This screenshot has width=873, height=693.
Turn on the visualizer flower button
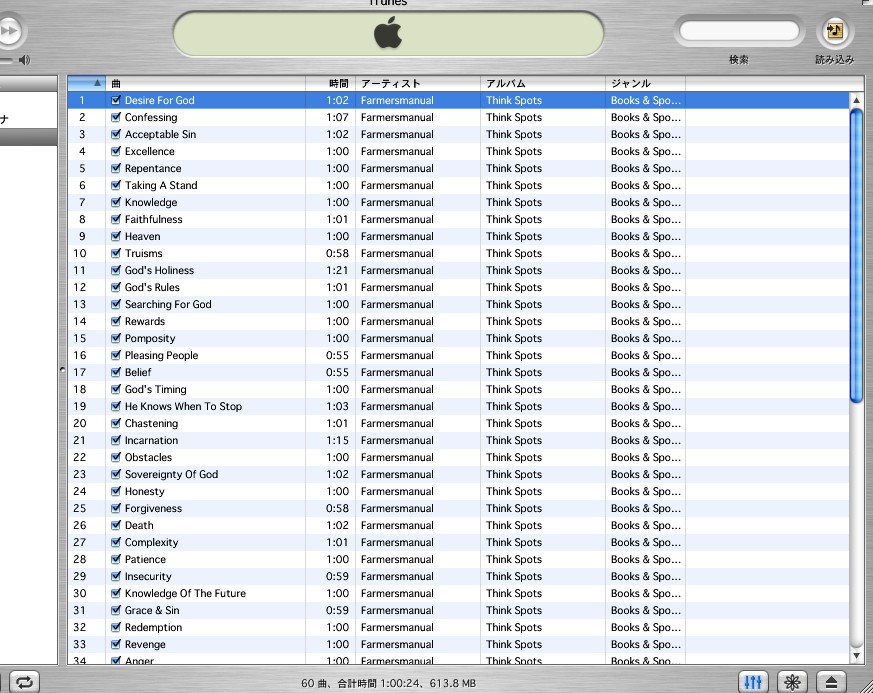click(792, 682)
